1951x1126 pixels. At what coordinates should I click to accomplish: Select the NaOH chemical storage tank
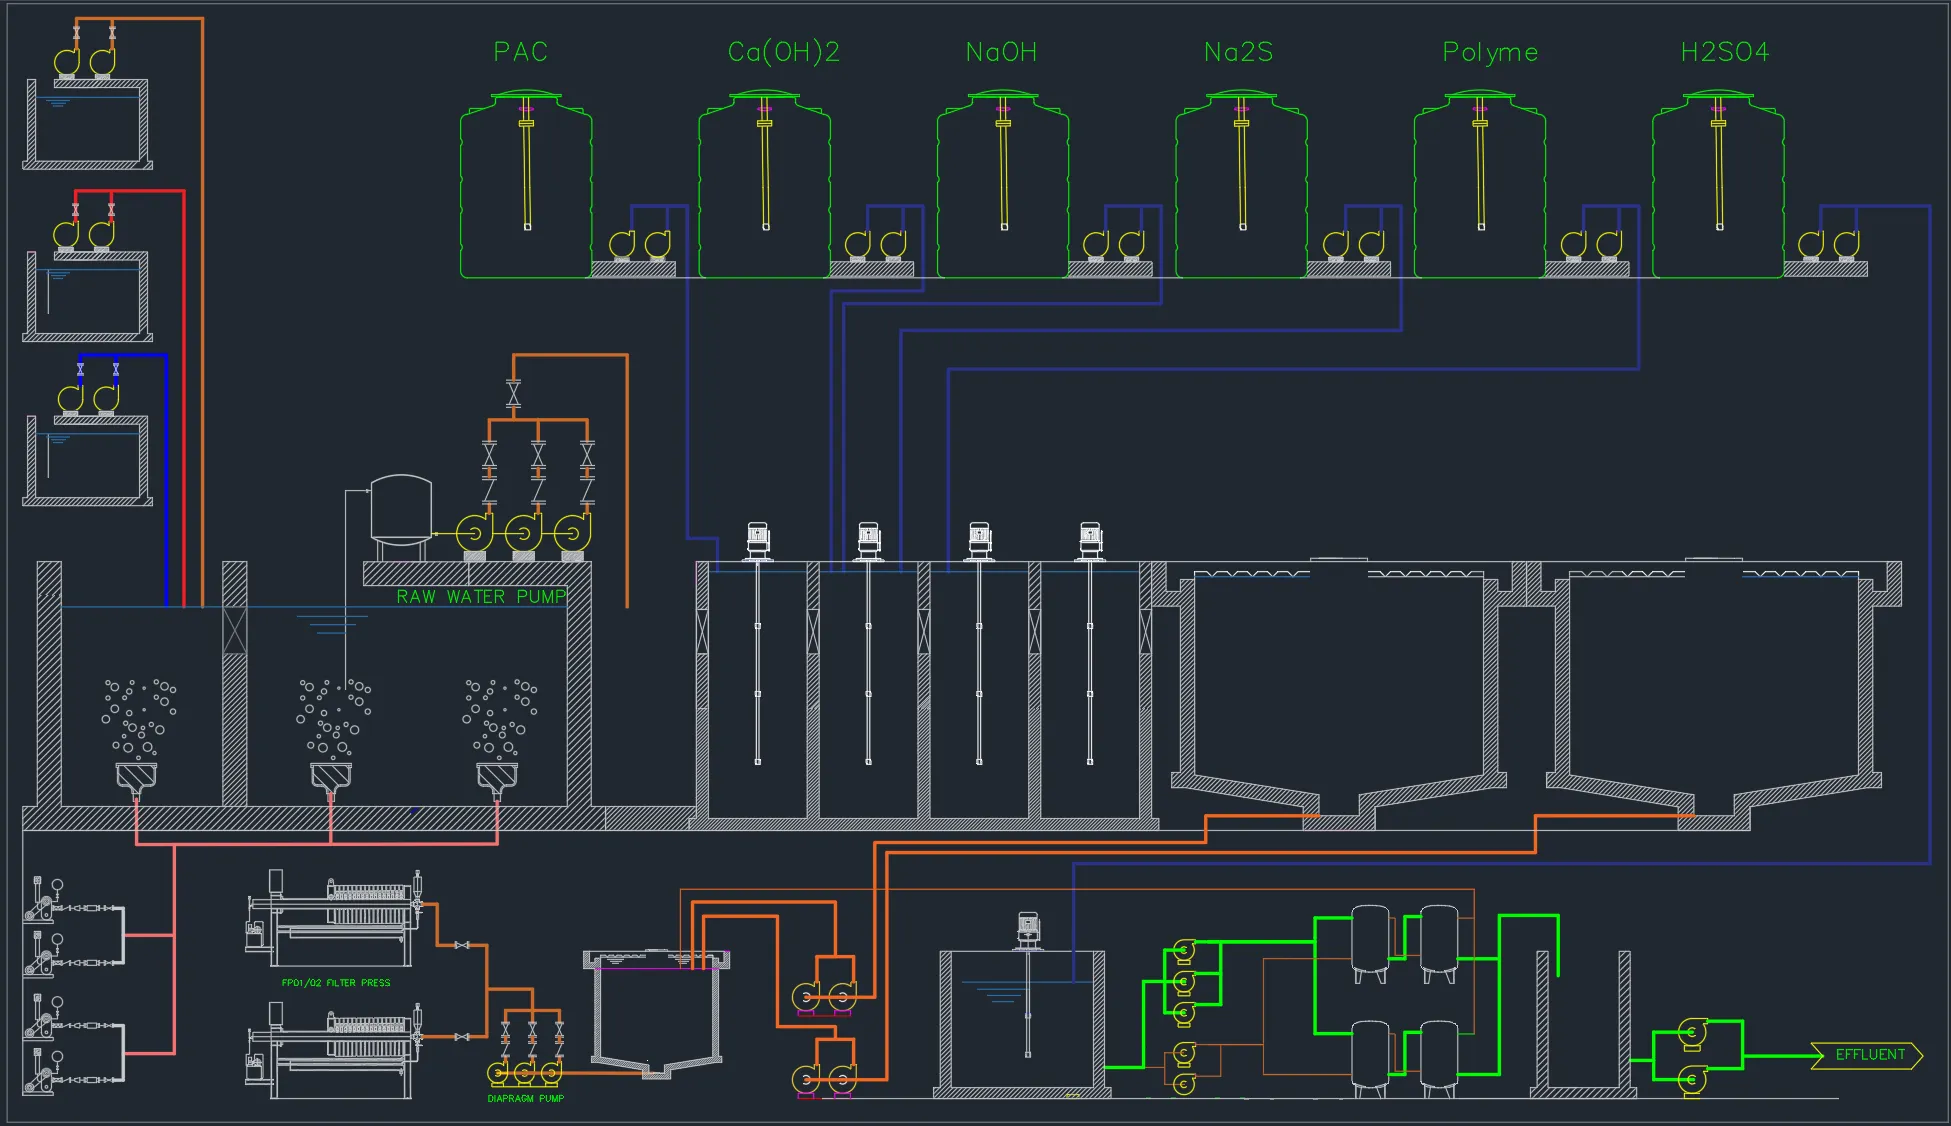[x=1003, y=185]
